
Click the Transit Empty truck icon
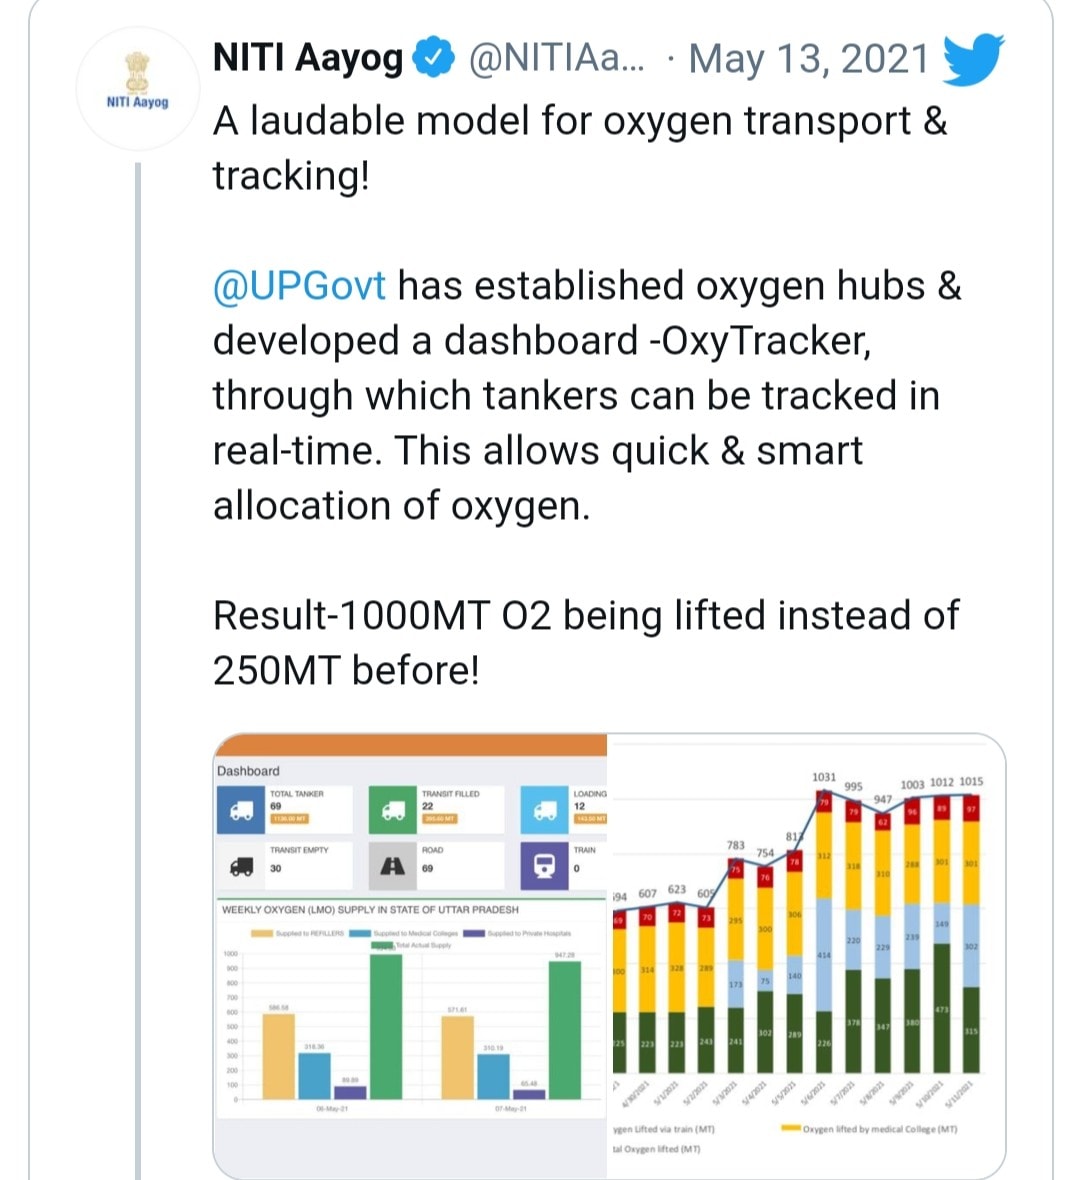click(241, 866)
